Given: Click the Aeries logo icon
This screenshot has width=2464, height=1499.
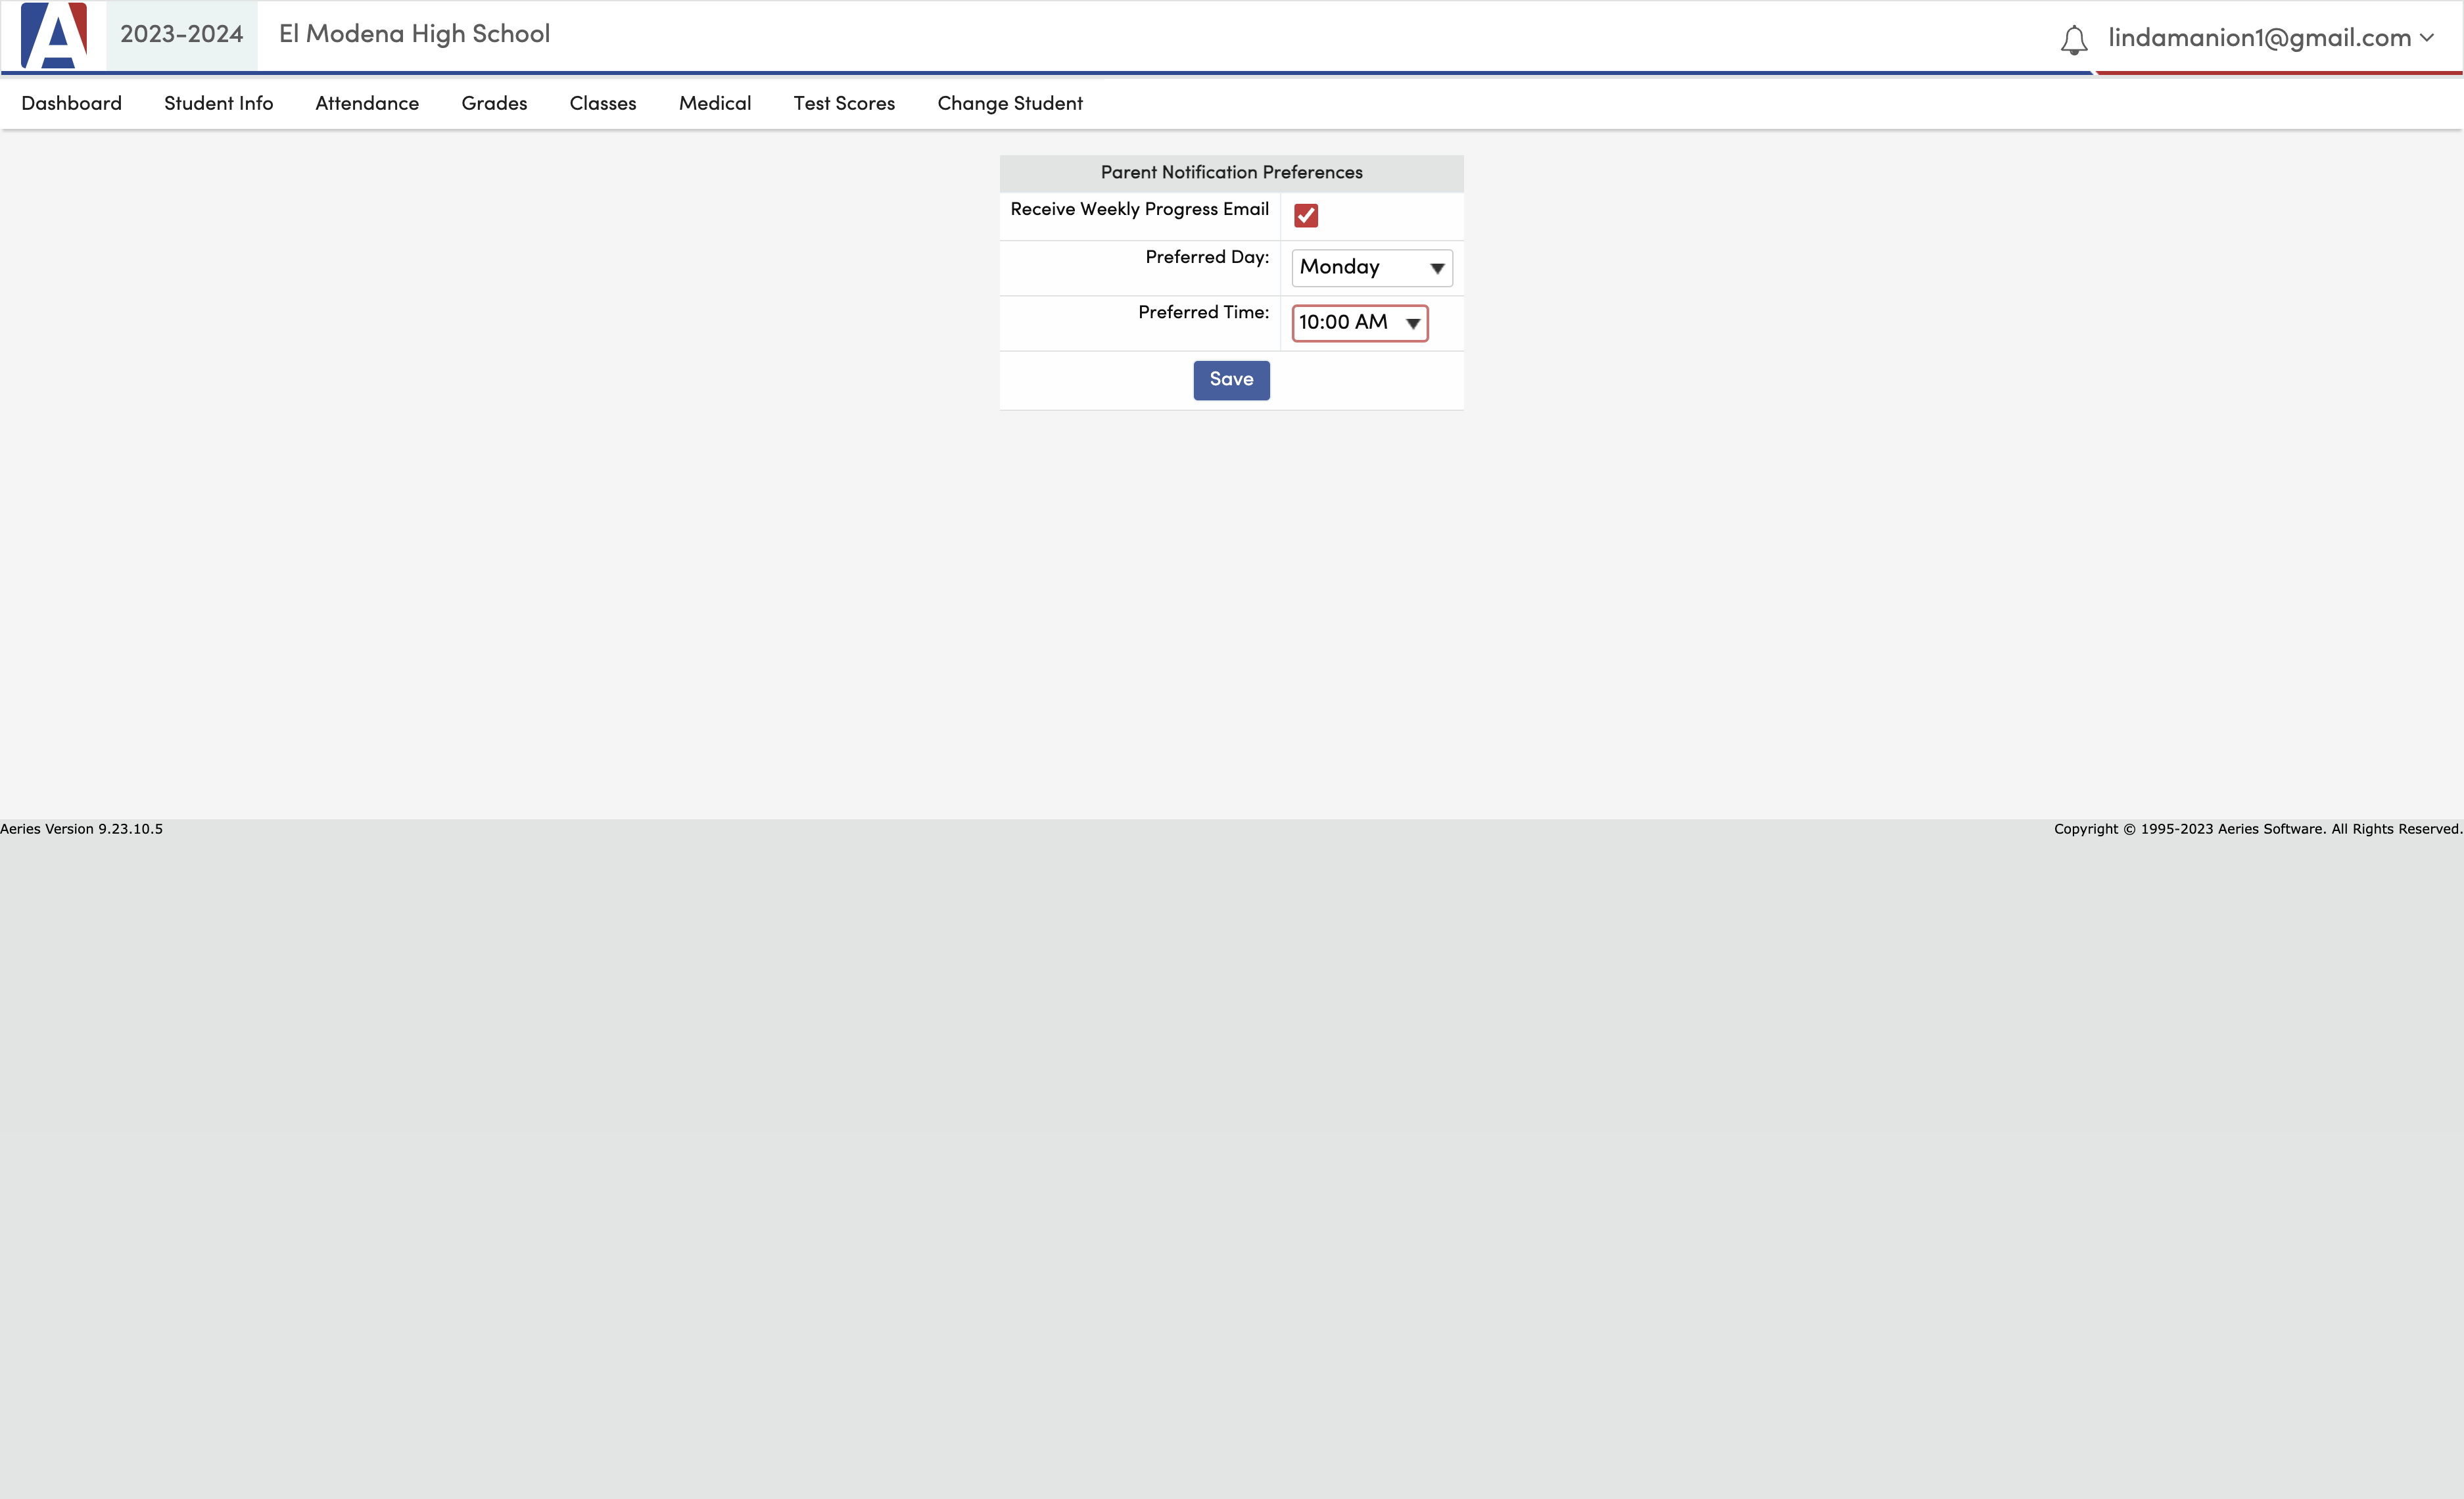Looking at the screenshot, I should click(x=54, y=35).
